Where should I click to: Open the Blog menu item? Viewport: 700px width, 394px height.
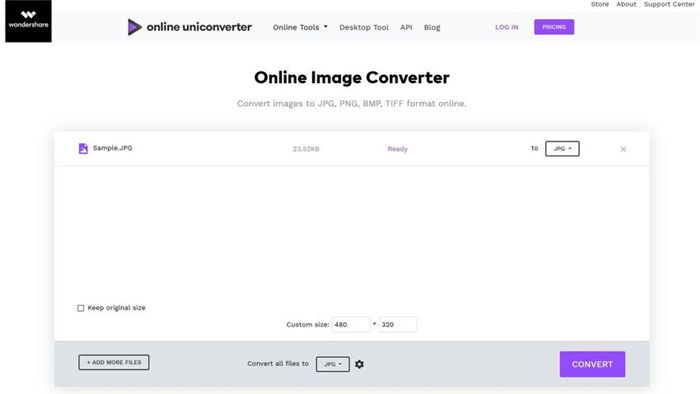pos(432,27)
